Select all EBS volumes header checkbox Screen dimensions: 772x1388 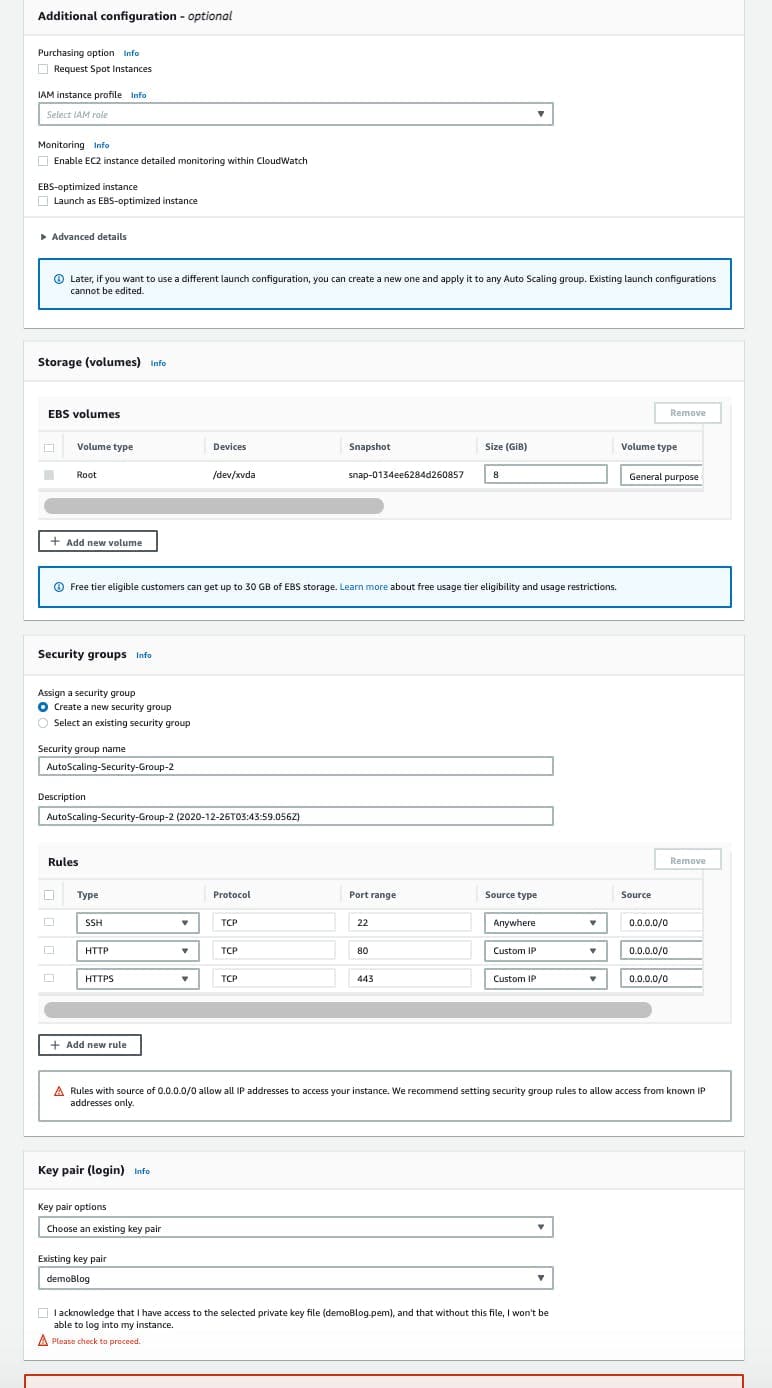click(49, 447)
